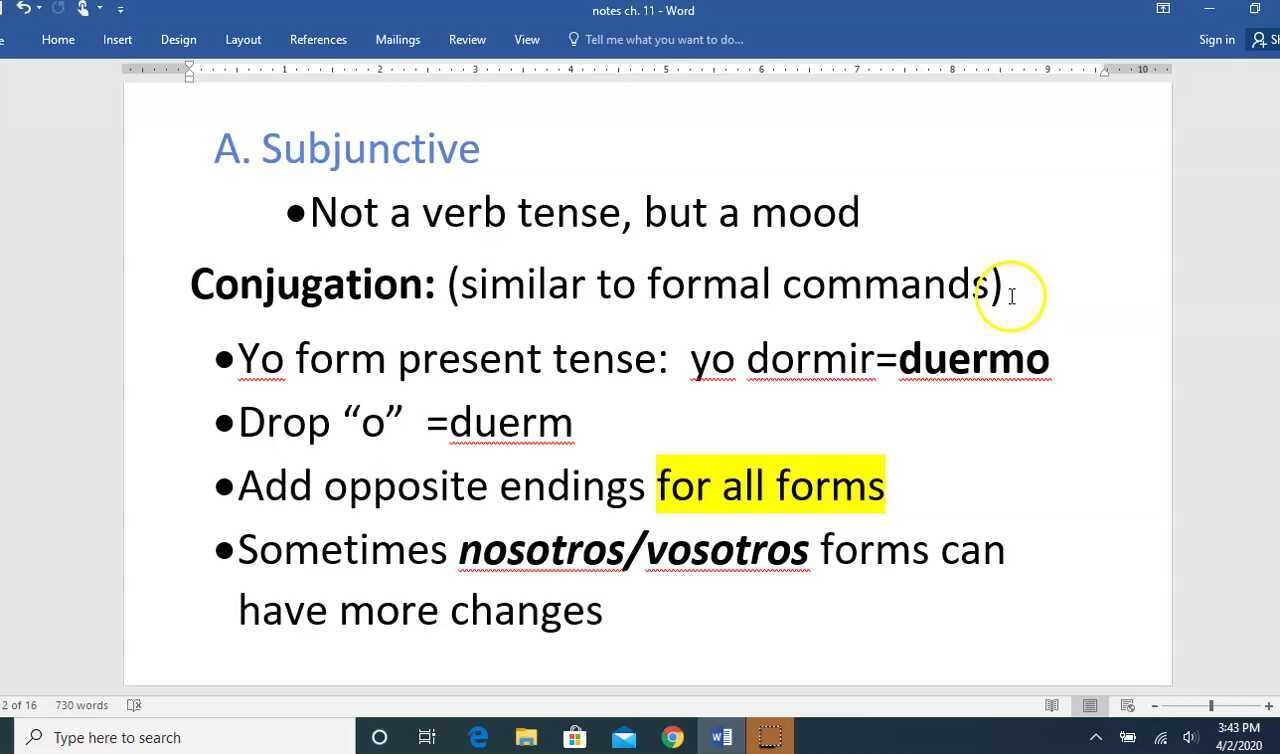The height and width of the screenshot is (754, 1280).
Task: Switch to the Review ribbon tab
Action: click(467, 40)
